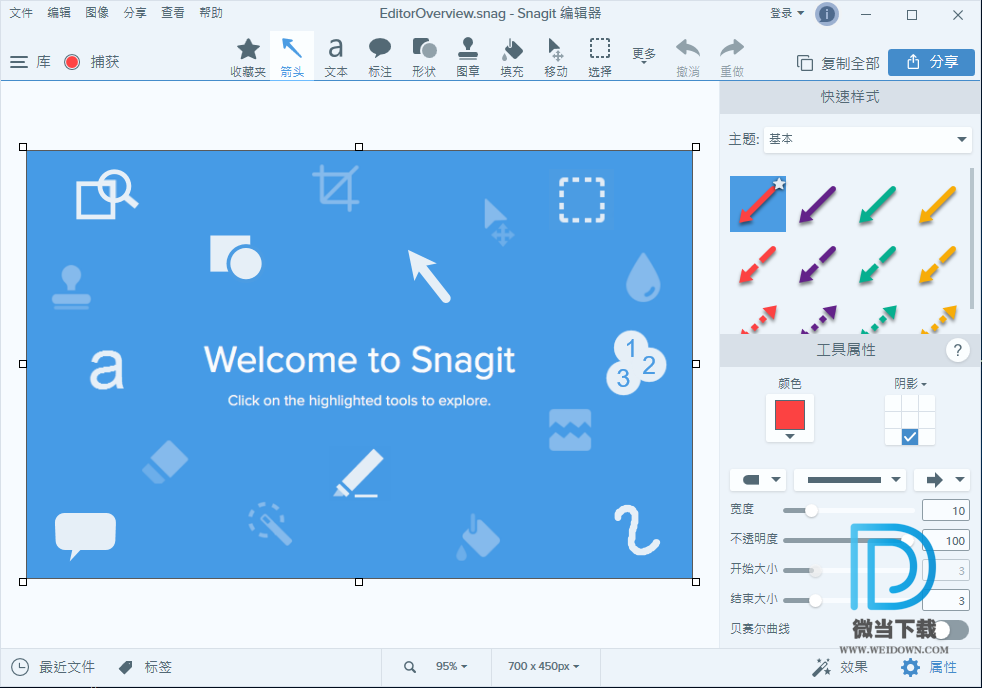Click the zoom magnifier icon in status bar
This screenshot has width=982, height=688.
(x=410, y=667)
